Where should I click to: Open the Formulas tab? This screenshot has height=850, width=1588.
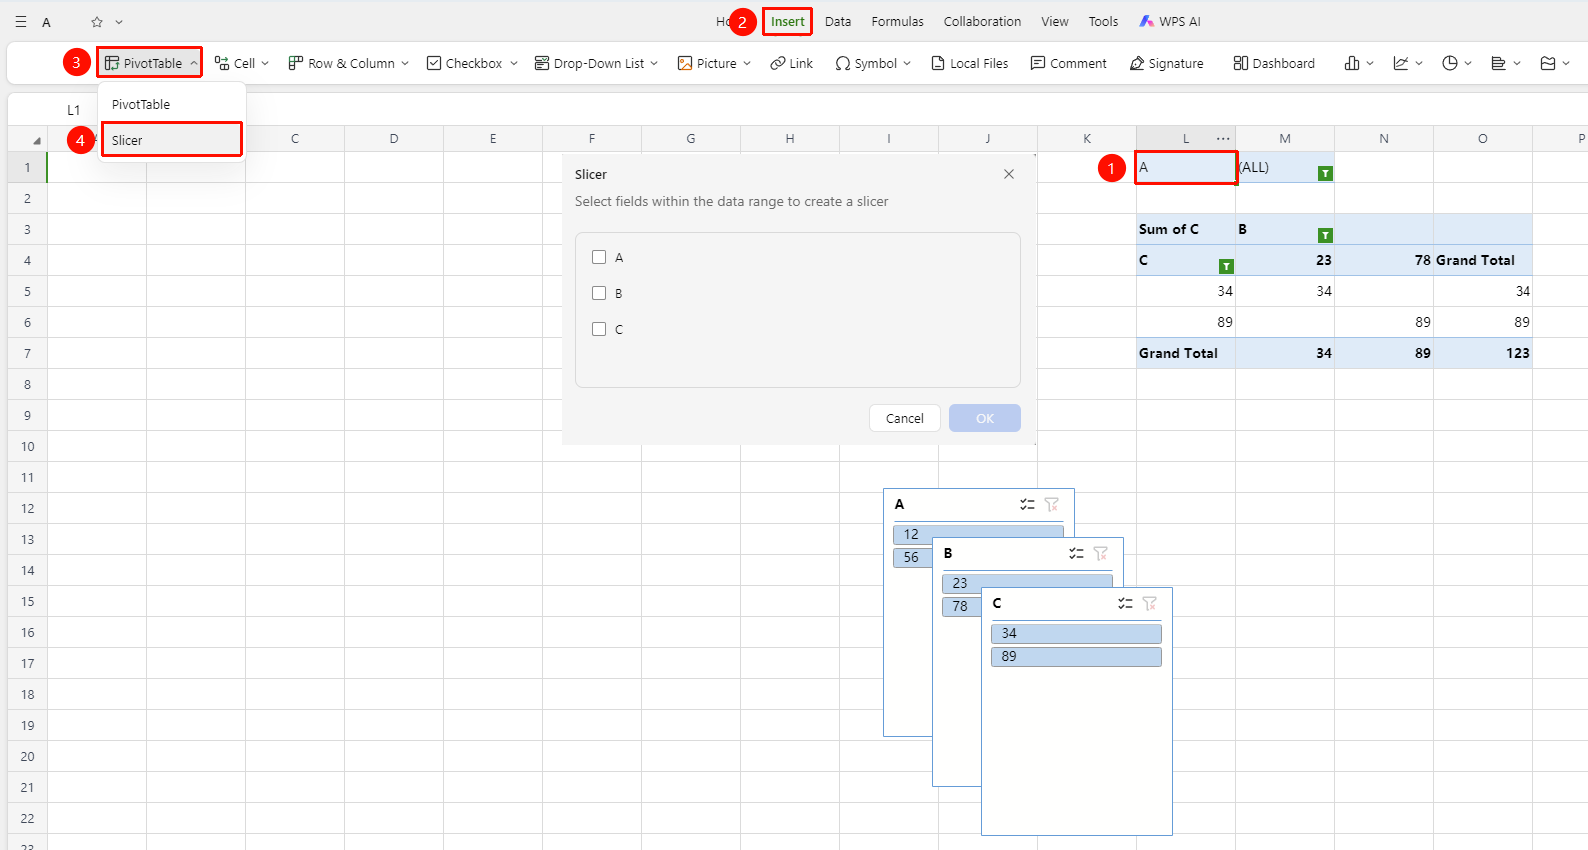pyautogui.click(x=897, y=21)
